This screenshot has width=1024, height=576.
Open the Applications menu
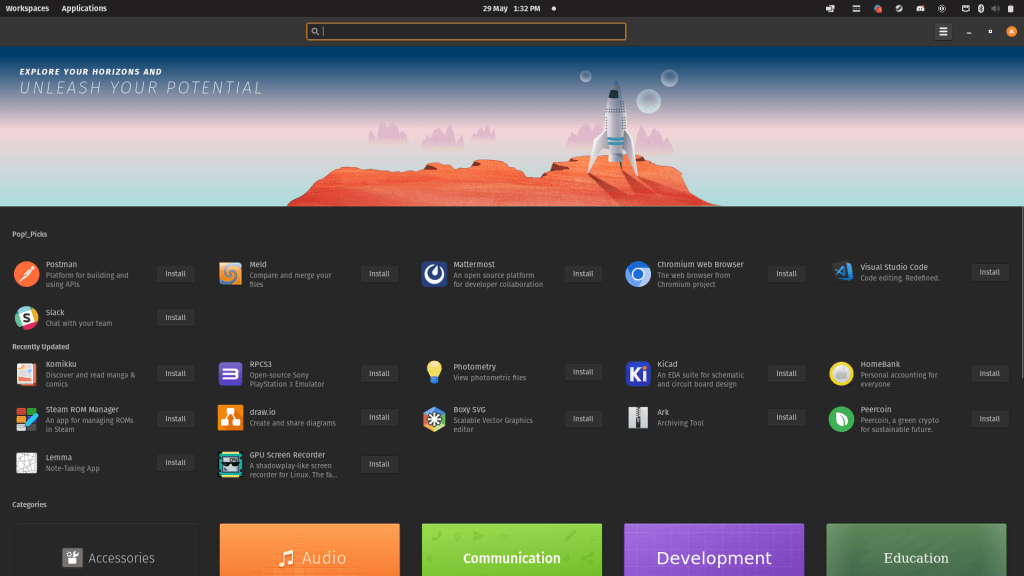coord(84,8)
